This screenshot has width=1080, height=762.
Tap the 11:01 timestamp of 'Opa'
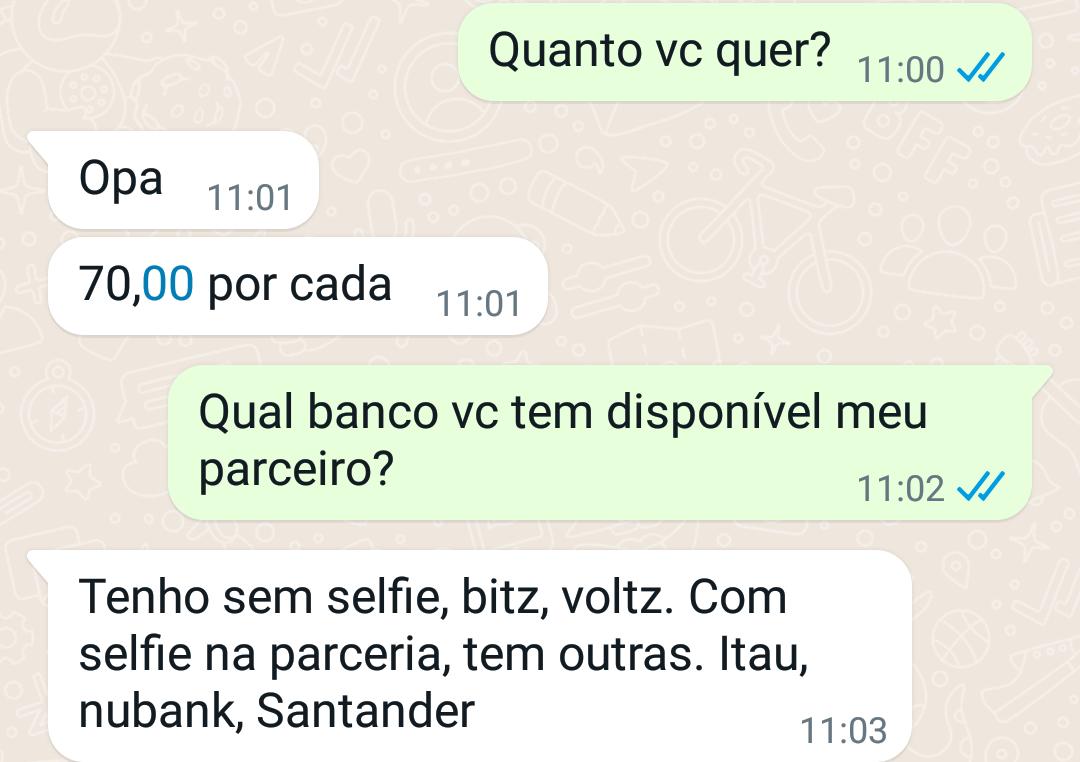coord(250,198)
